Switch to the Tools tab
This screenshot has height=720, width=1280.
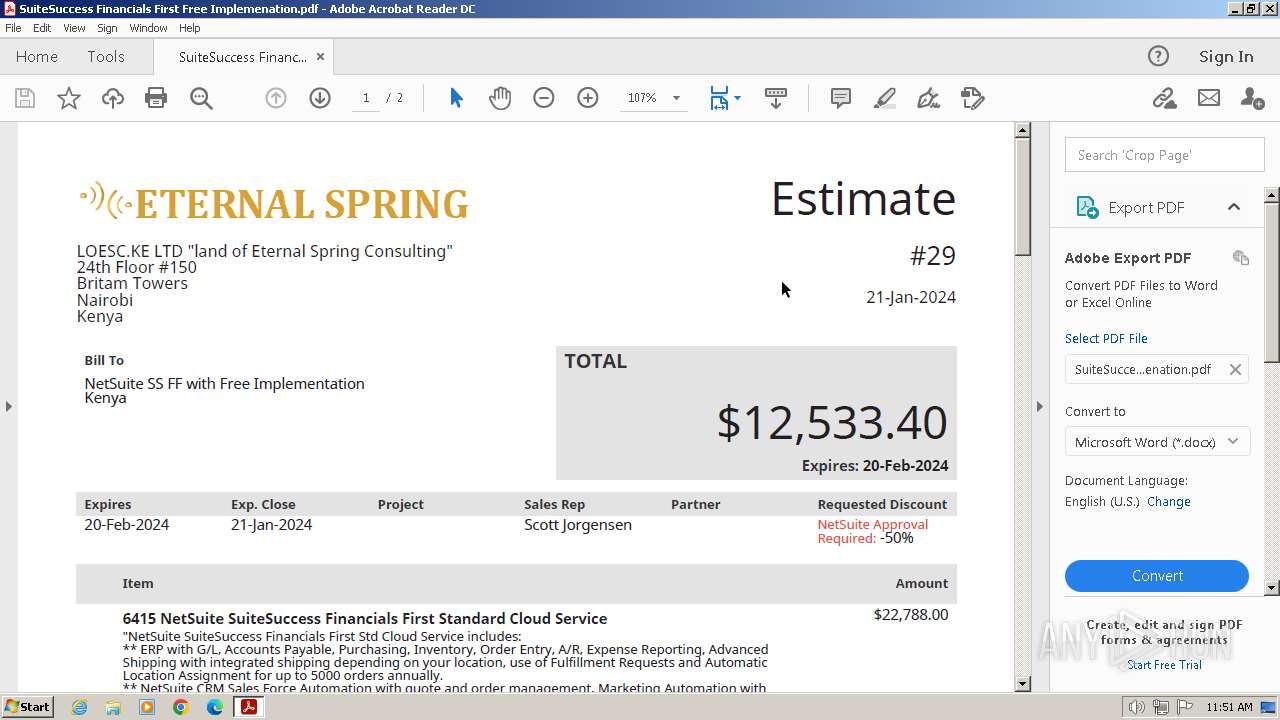click(105, 57)
